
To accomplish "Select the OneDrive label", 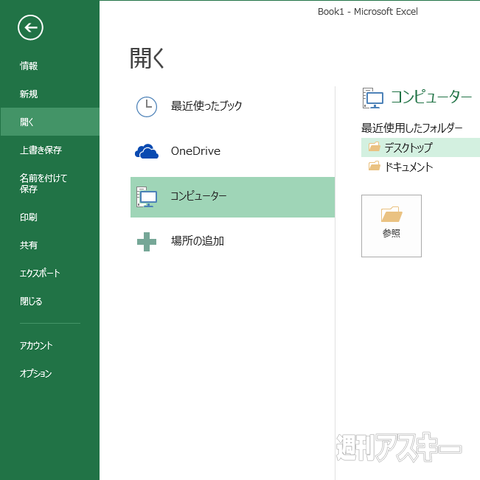I will coord(196,151).
